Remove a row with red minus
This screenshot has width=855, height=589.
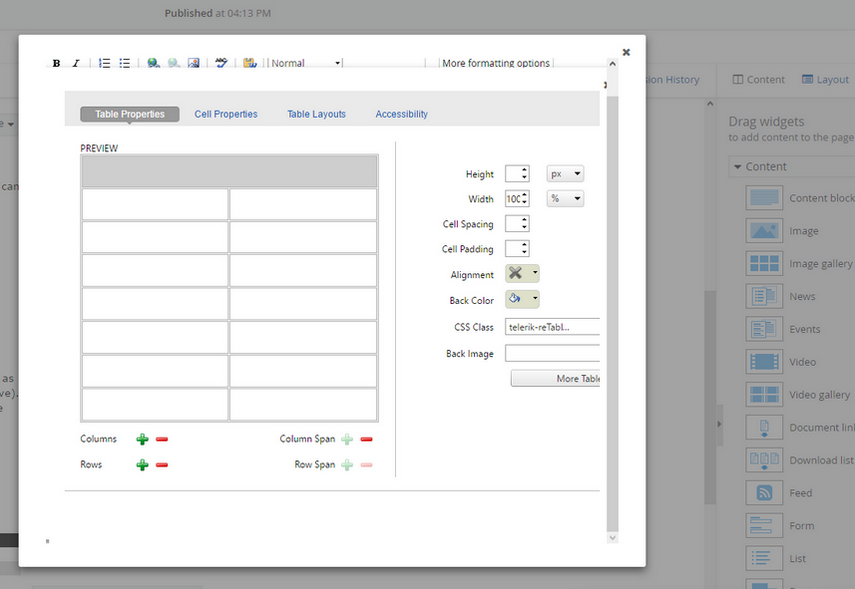[162, 465]
